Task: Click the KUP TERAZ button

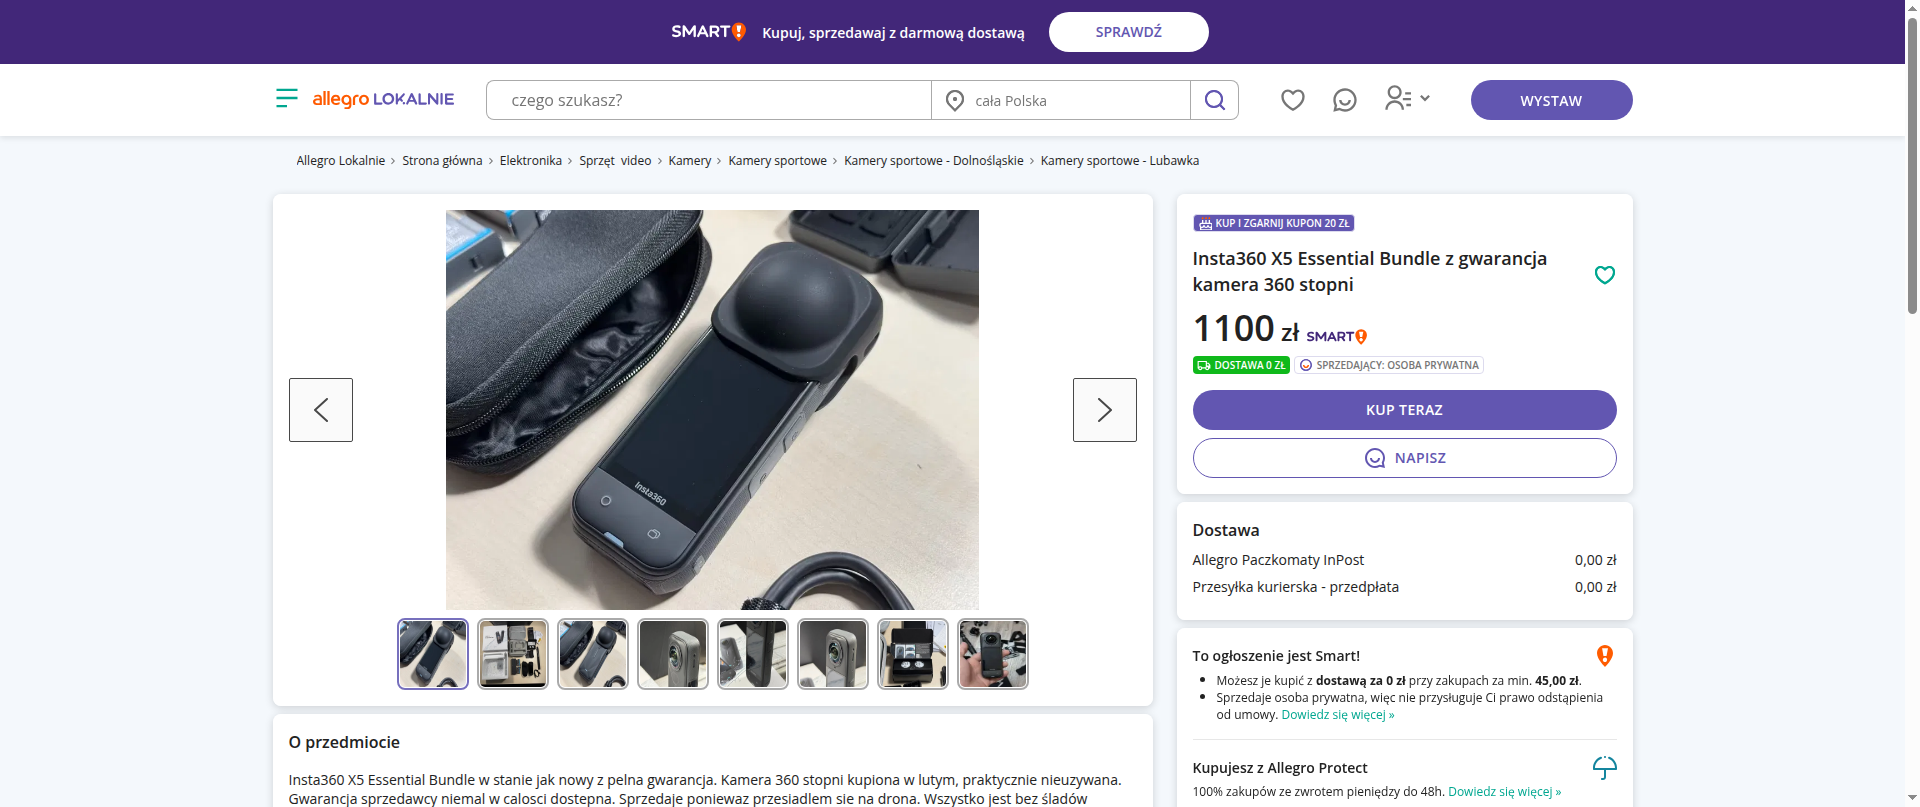Action: (1404, 410)
